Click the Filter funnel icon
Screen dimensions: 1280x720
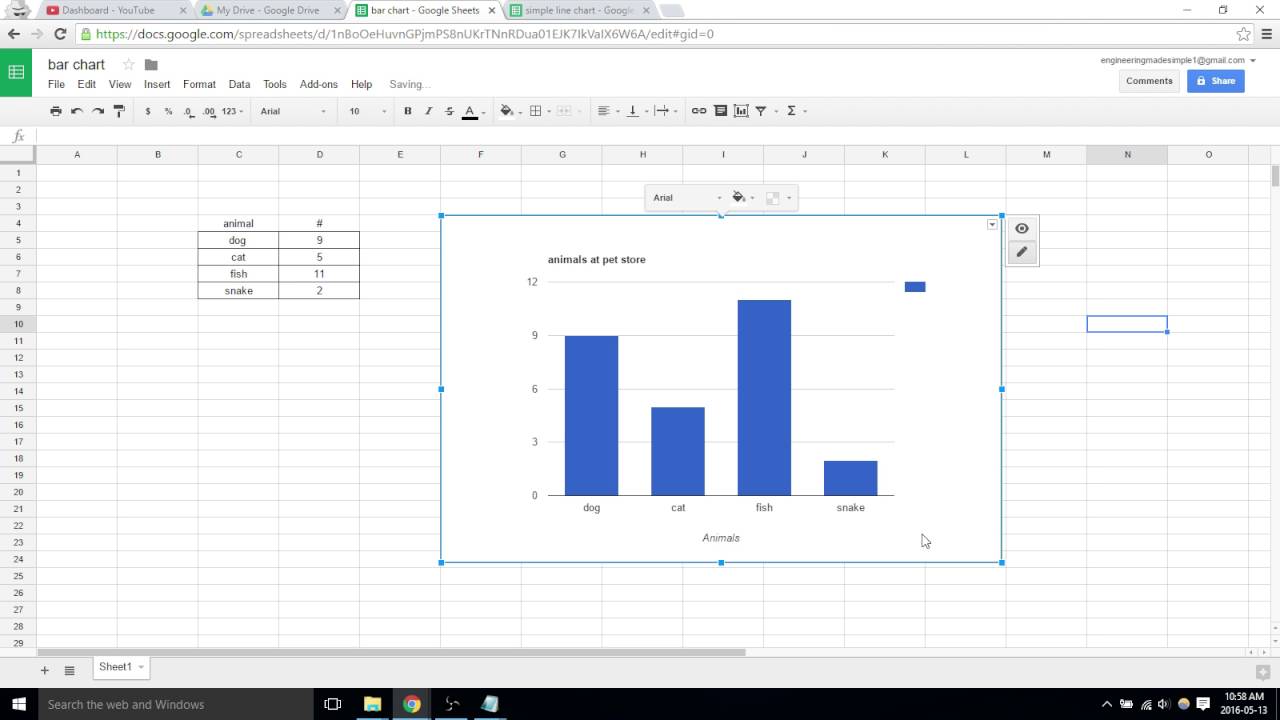coord(761,111)
